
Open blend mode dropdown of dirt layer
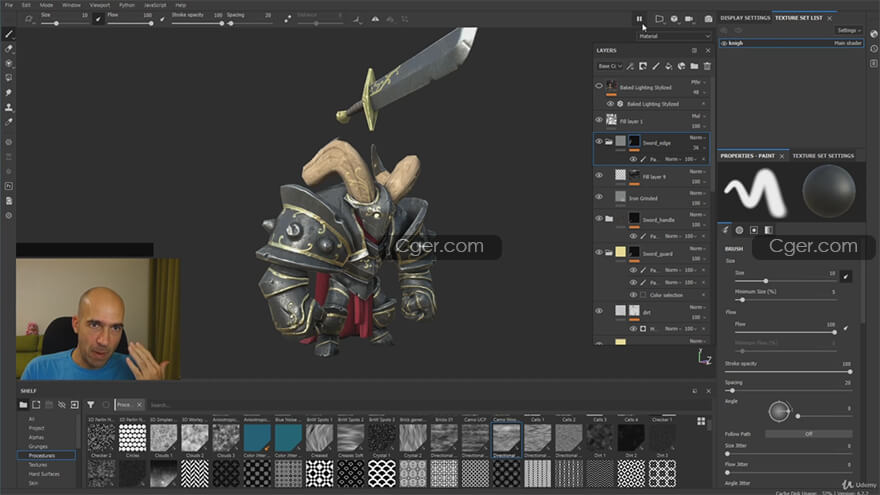[x=698, y=307]
